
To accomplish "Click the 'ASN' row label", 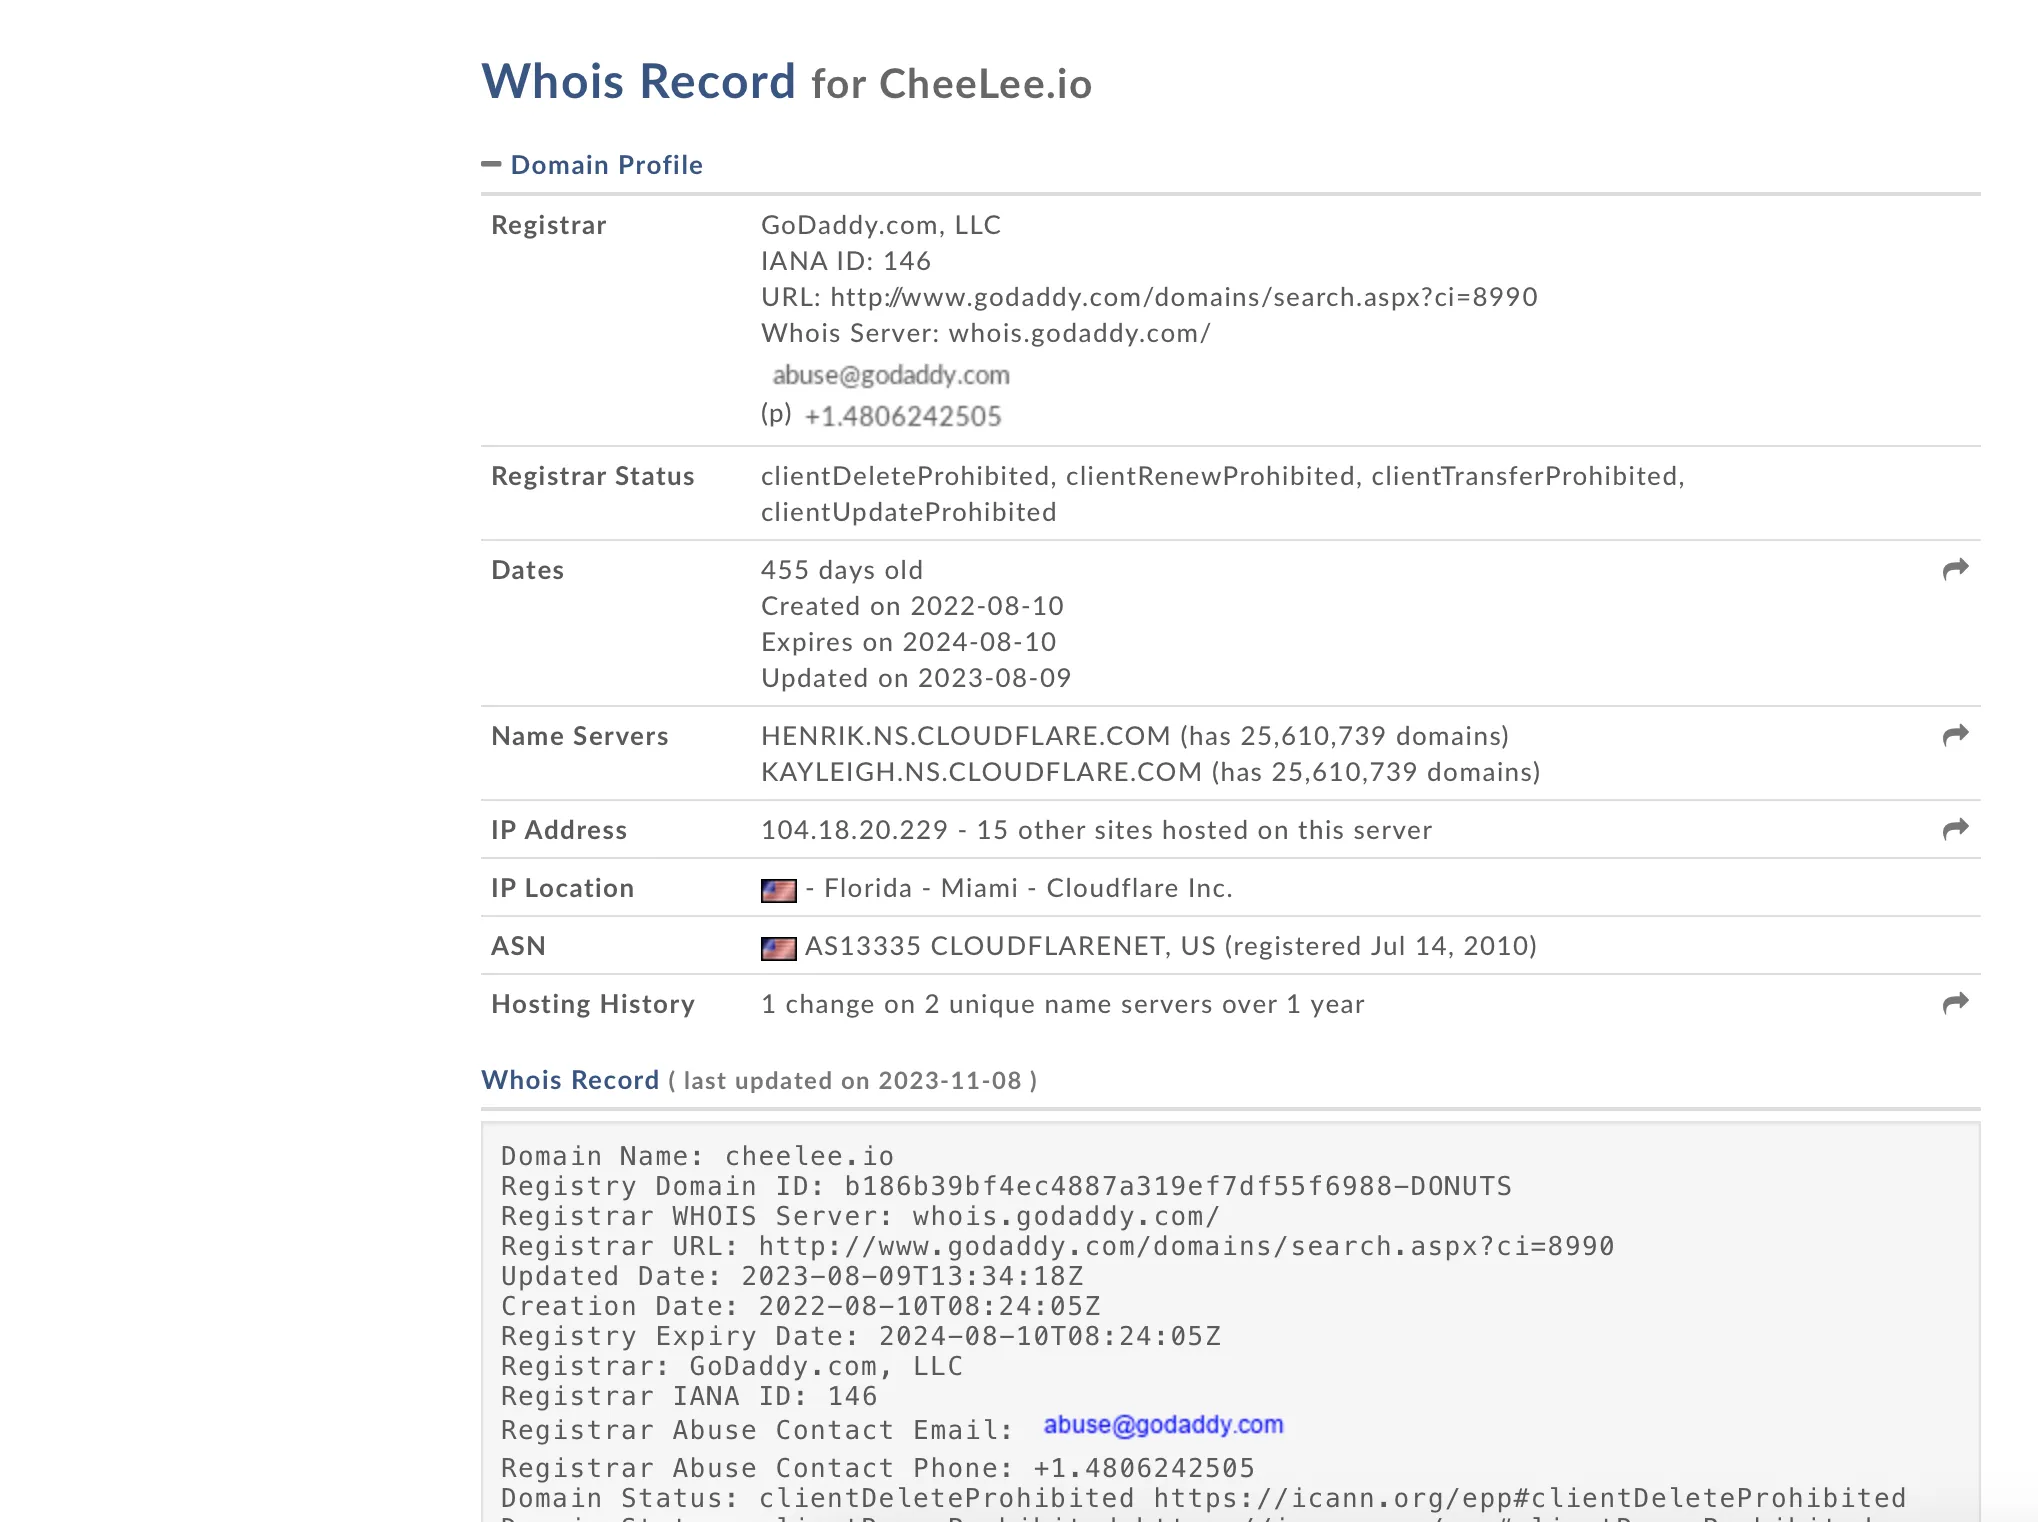I will (518, 946).
